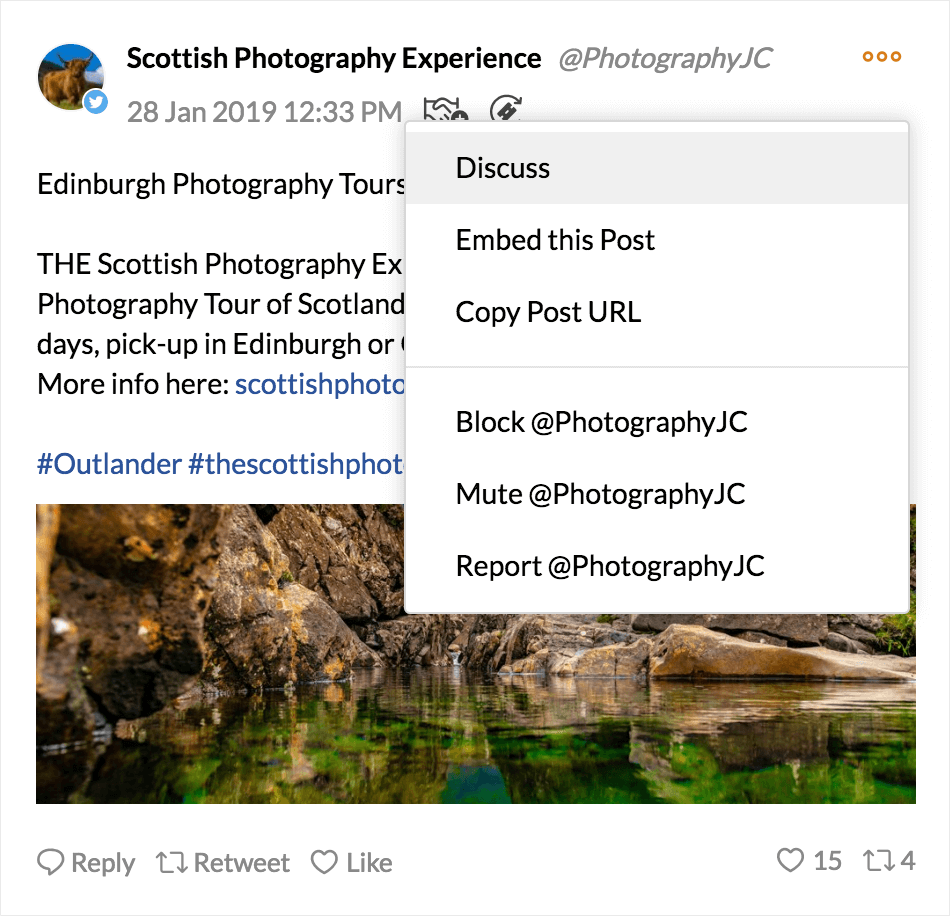
Task: Choose Block @PhotographyJC
Action: coord(657,422)
